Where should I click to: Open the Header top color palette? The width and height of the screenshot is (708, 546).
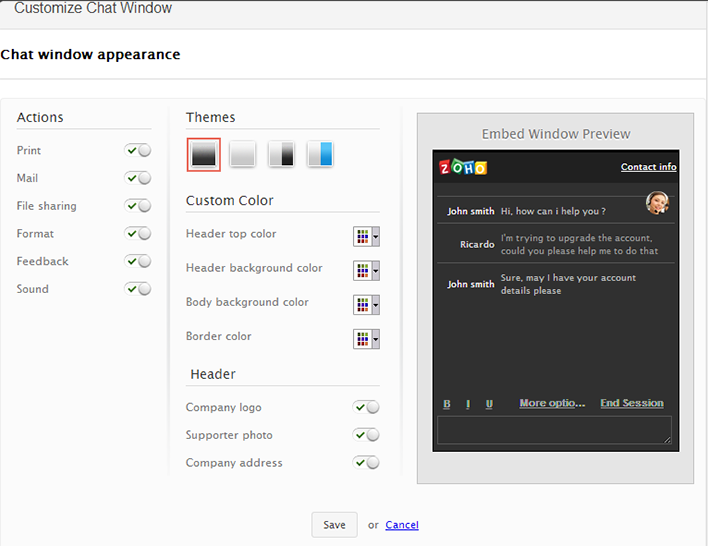[x=363, y=236]
